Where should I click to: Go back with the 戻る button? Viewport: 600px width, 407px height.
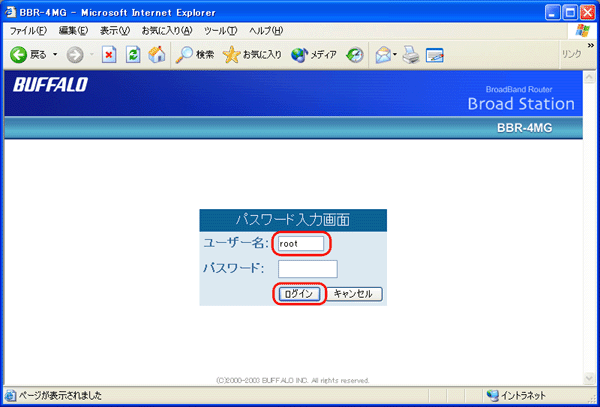tap(28, 55)
